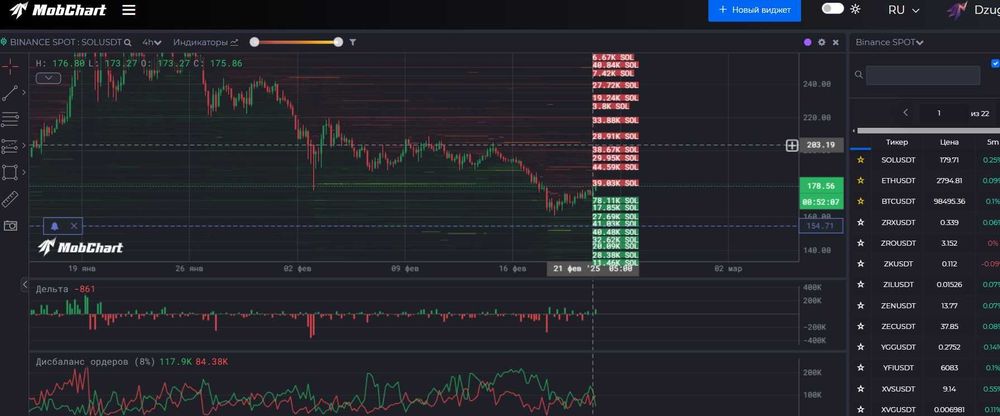Select the YGGUSDT ticker row
This screenshot has width=1000, height=416.
925,347
